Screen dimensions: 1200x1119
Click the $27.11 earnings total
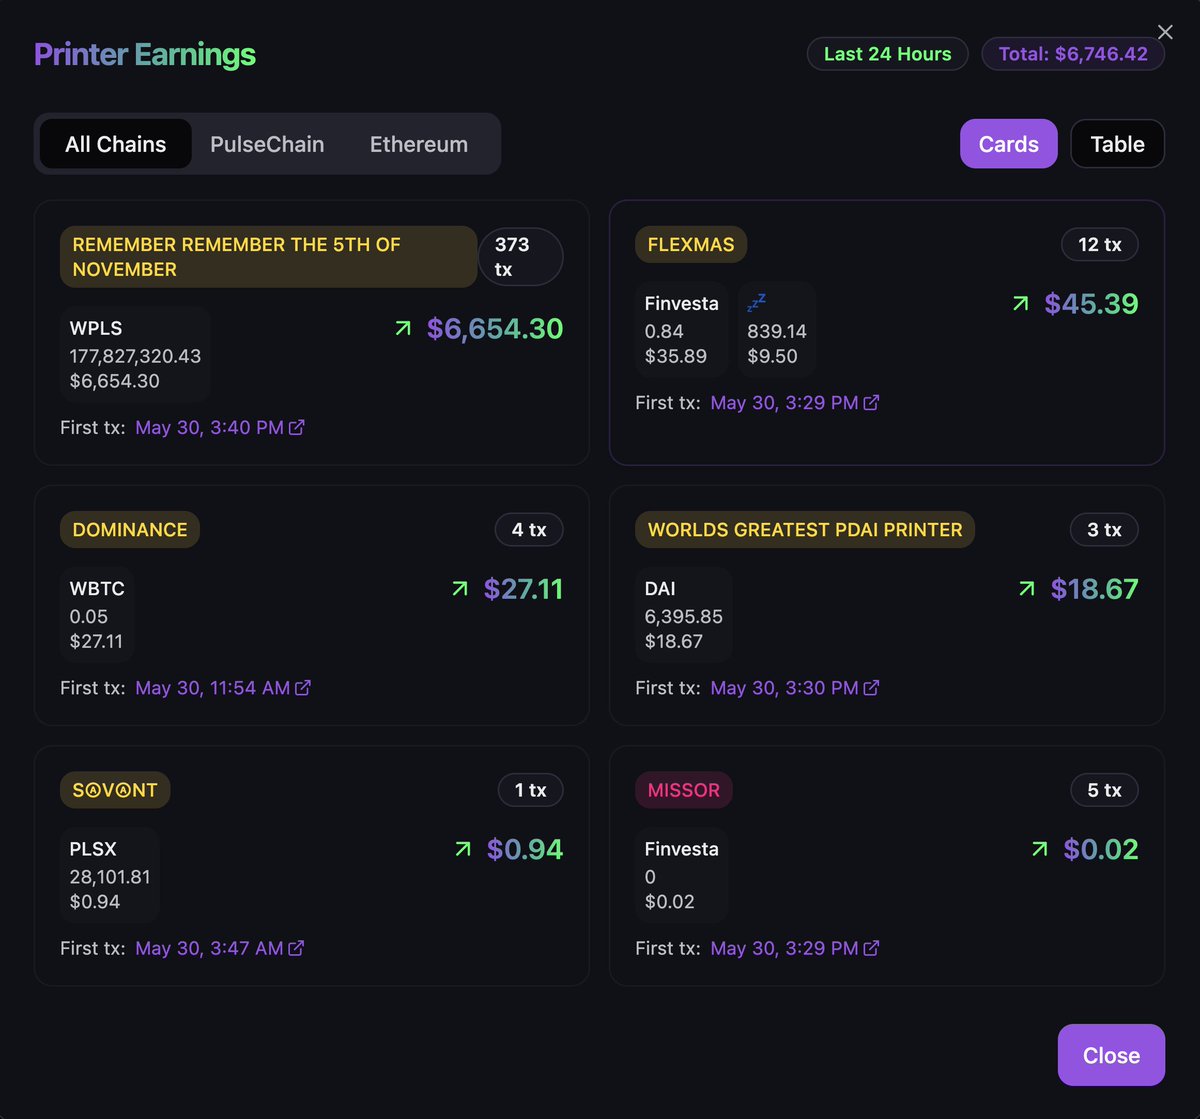523,588
